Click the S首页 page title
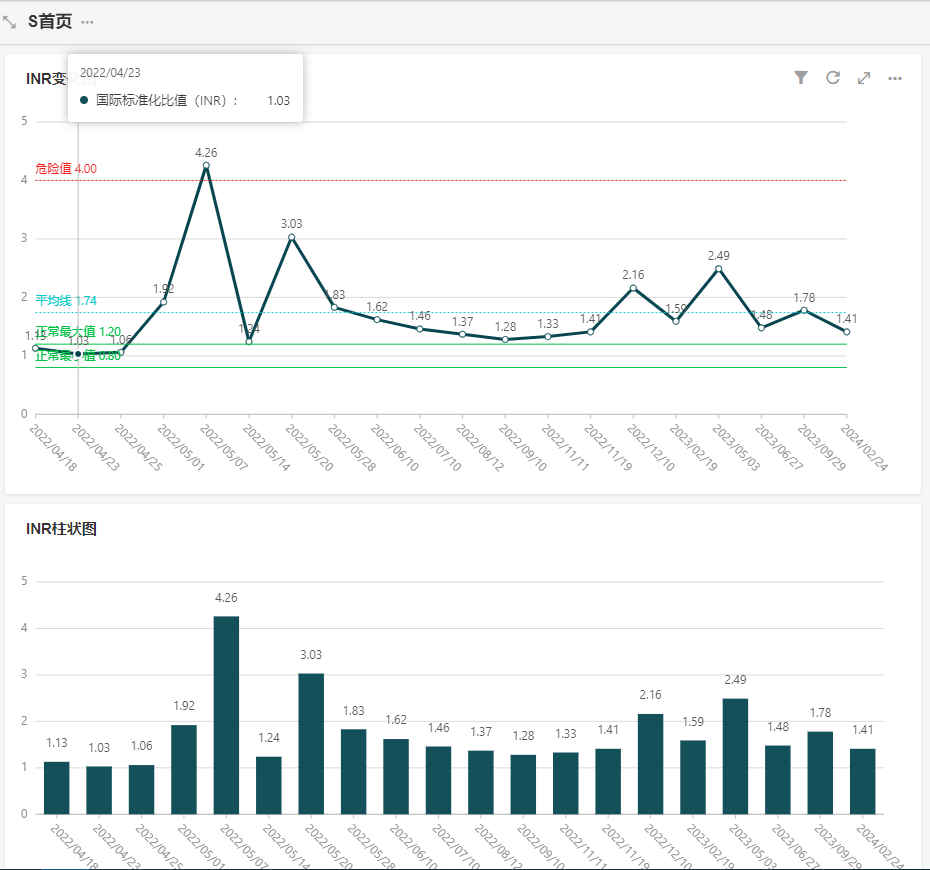The image size is (930, 870). point(50,22)
